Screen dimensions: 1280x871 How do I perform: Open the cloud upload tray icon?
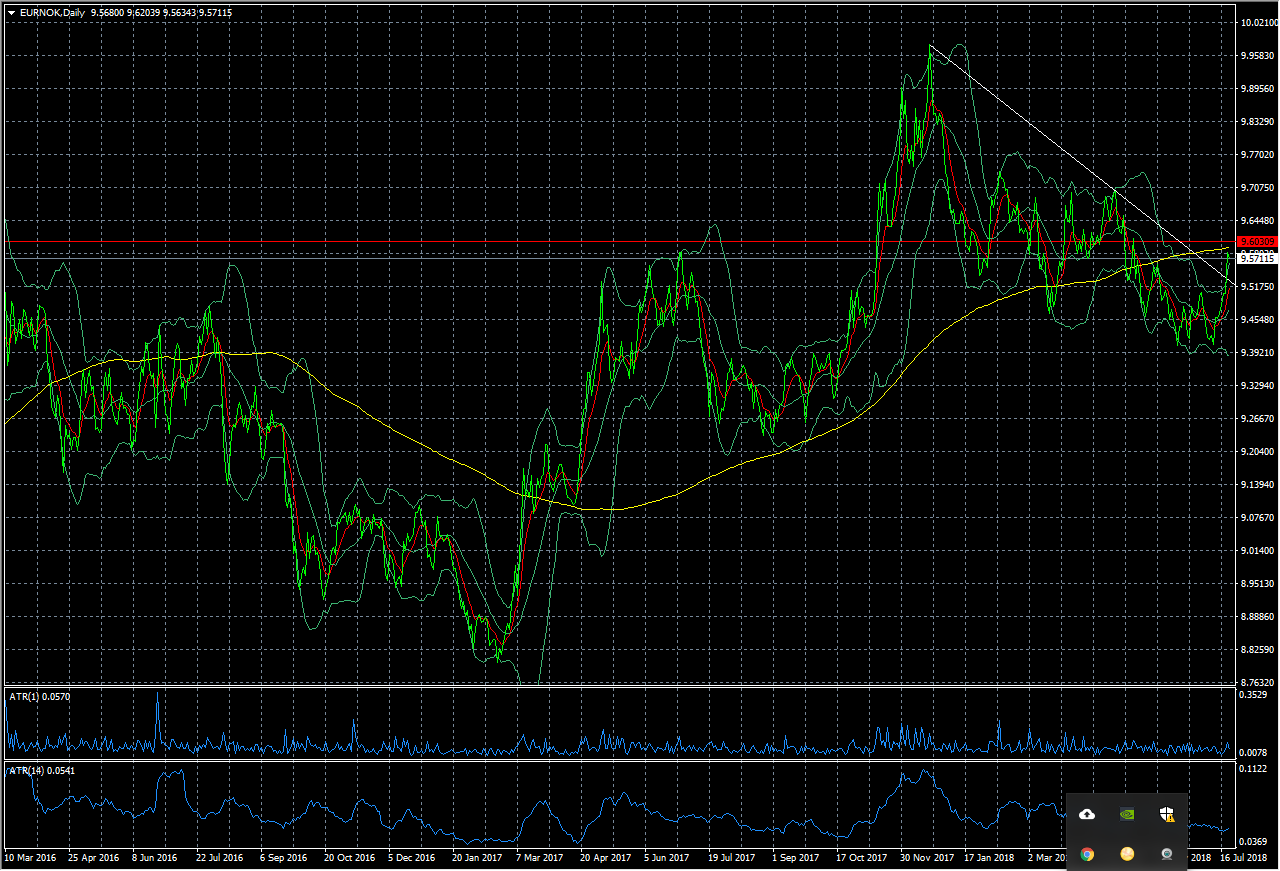[x=1087, y=815]
